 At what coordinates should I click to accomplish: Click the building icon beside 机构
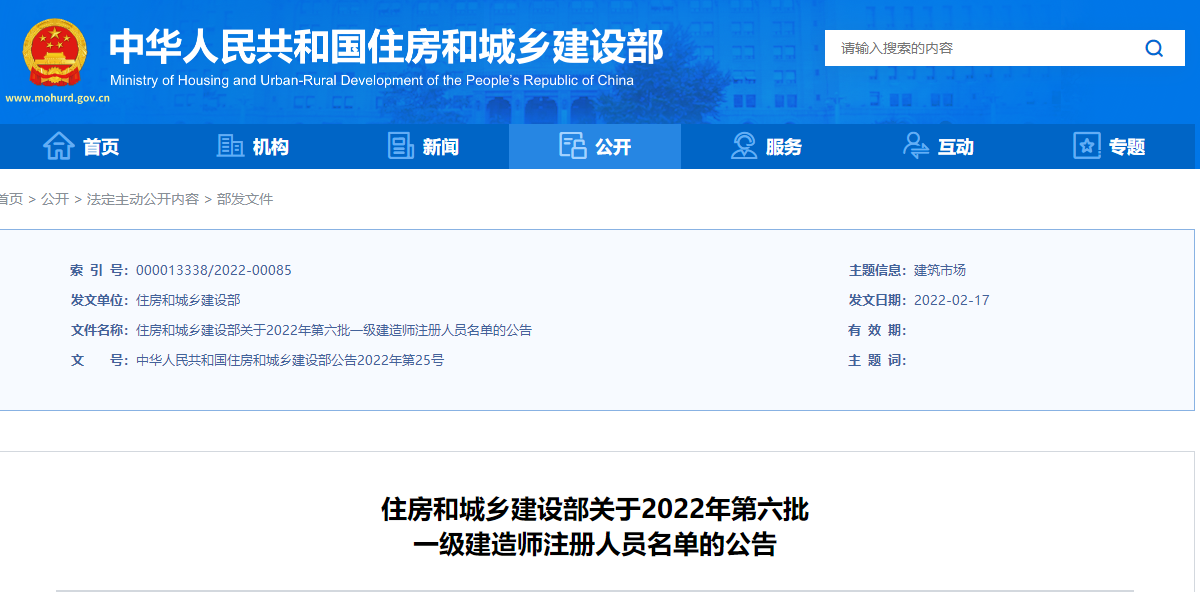pyautogui.click(x=231, y=146)
